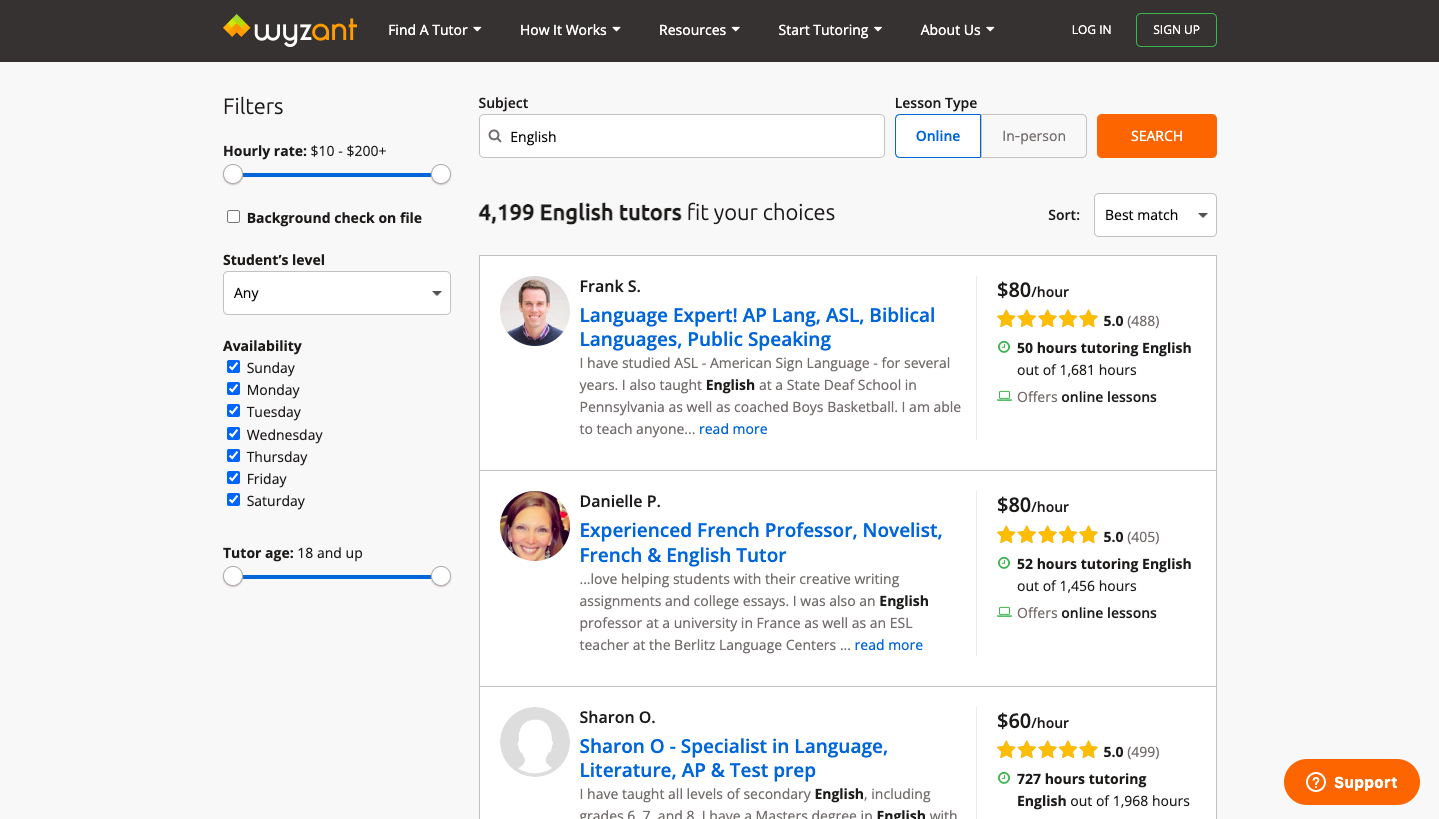1439x819 pixels.
Task: Uncheck Sunday availability
Action: click(x=234, y=367)
